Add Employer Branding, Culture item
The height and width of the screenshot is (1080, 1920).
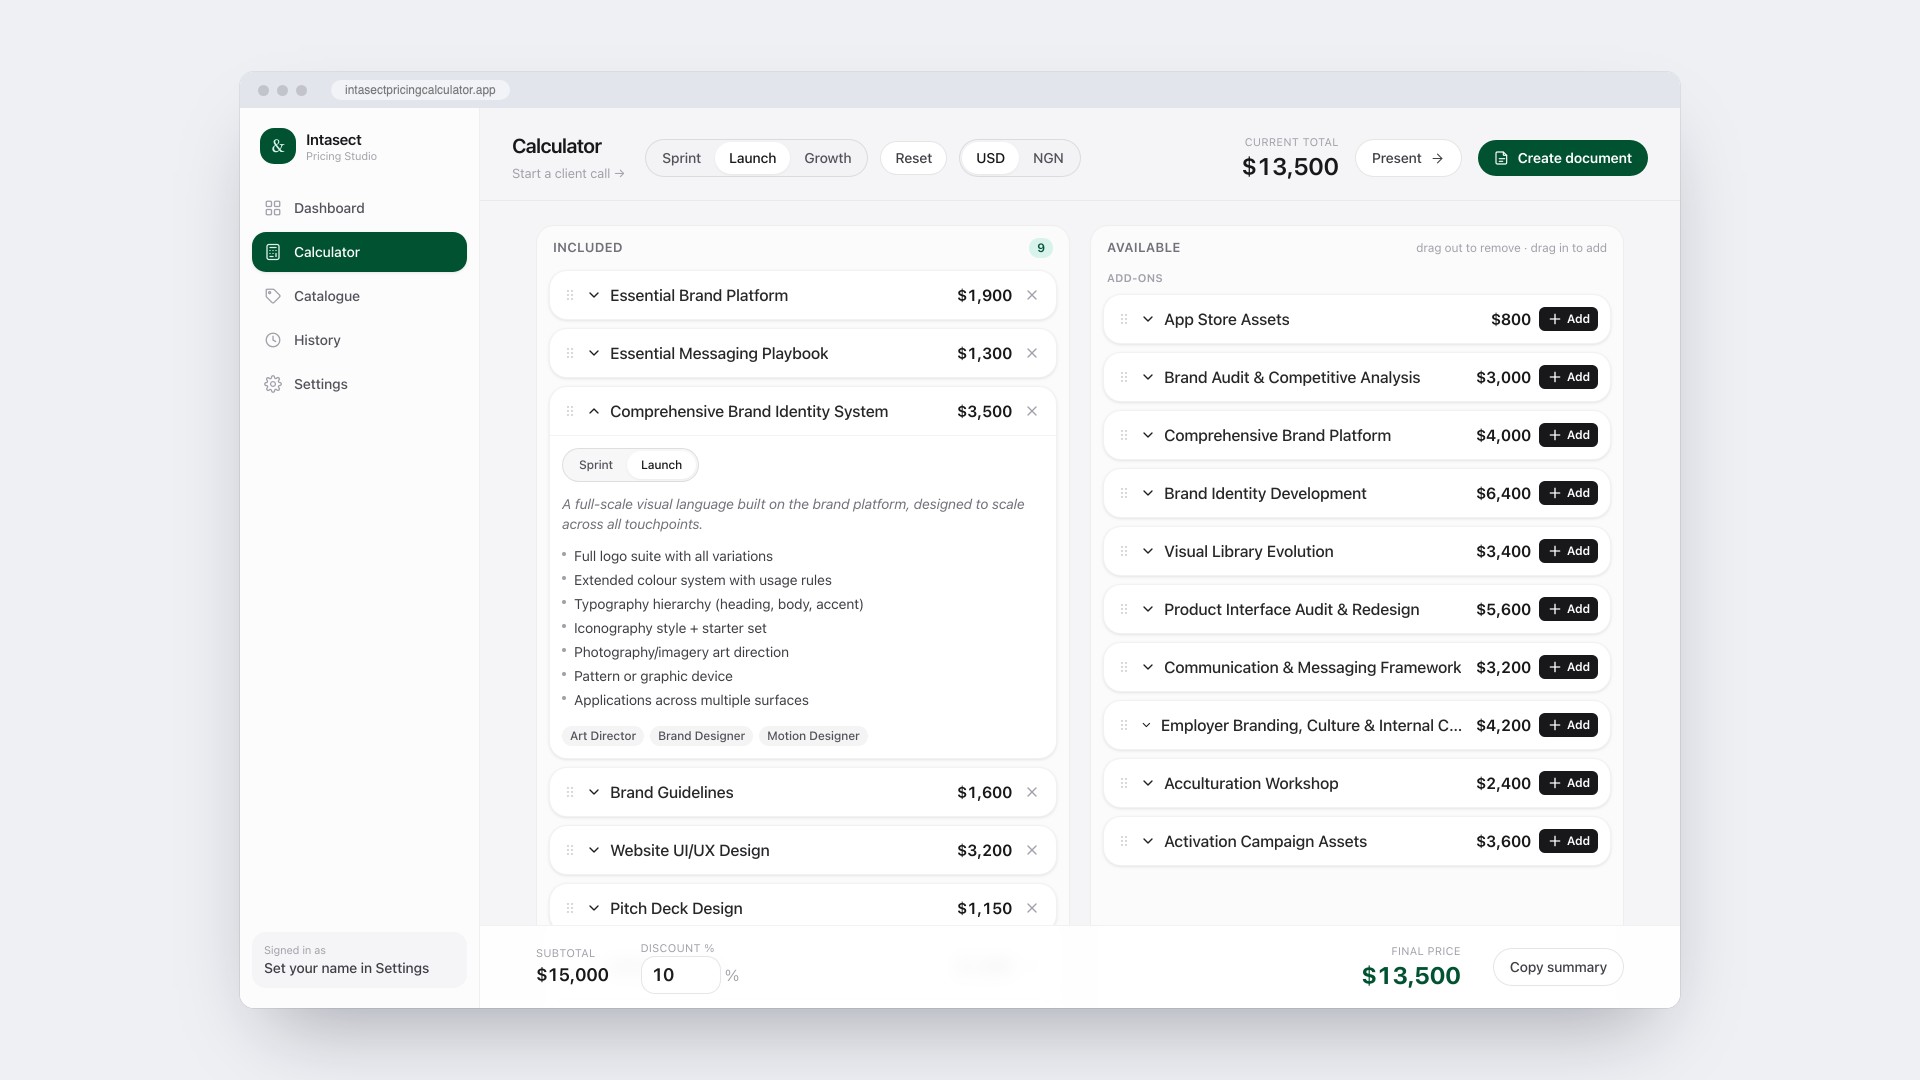point(1568,725)
